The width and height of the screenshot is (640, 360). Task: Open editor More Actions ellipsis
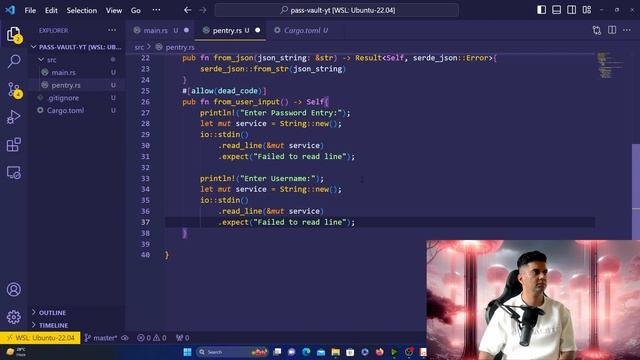(x=627, y=30)
